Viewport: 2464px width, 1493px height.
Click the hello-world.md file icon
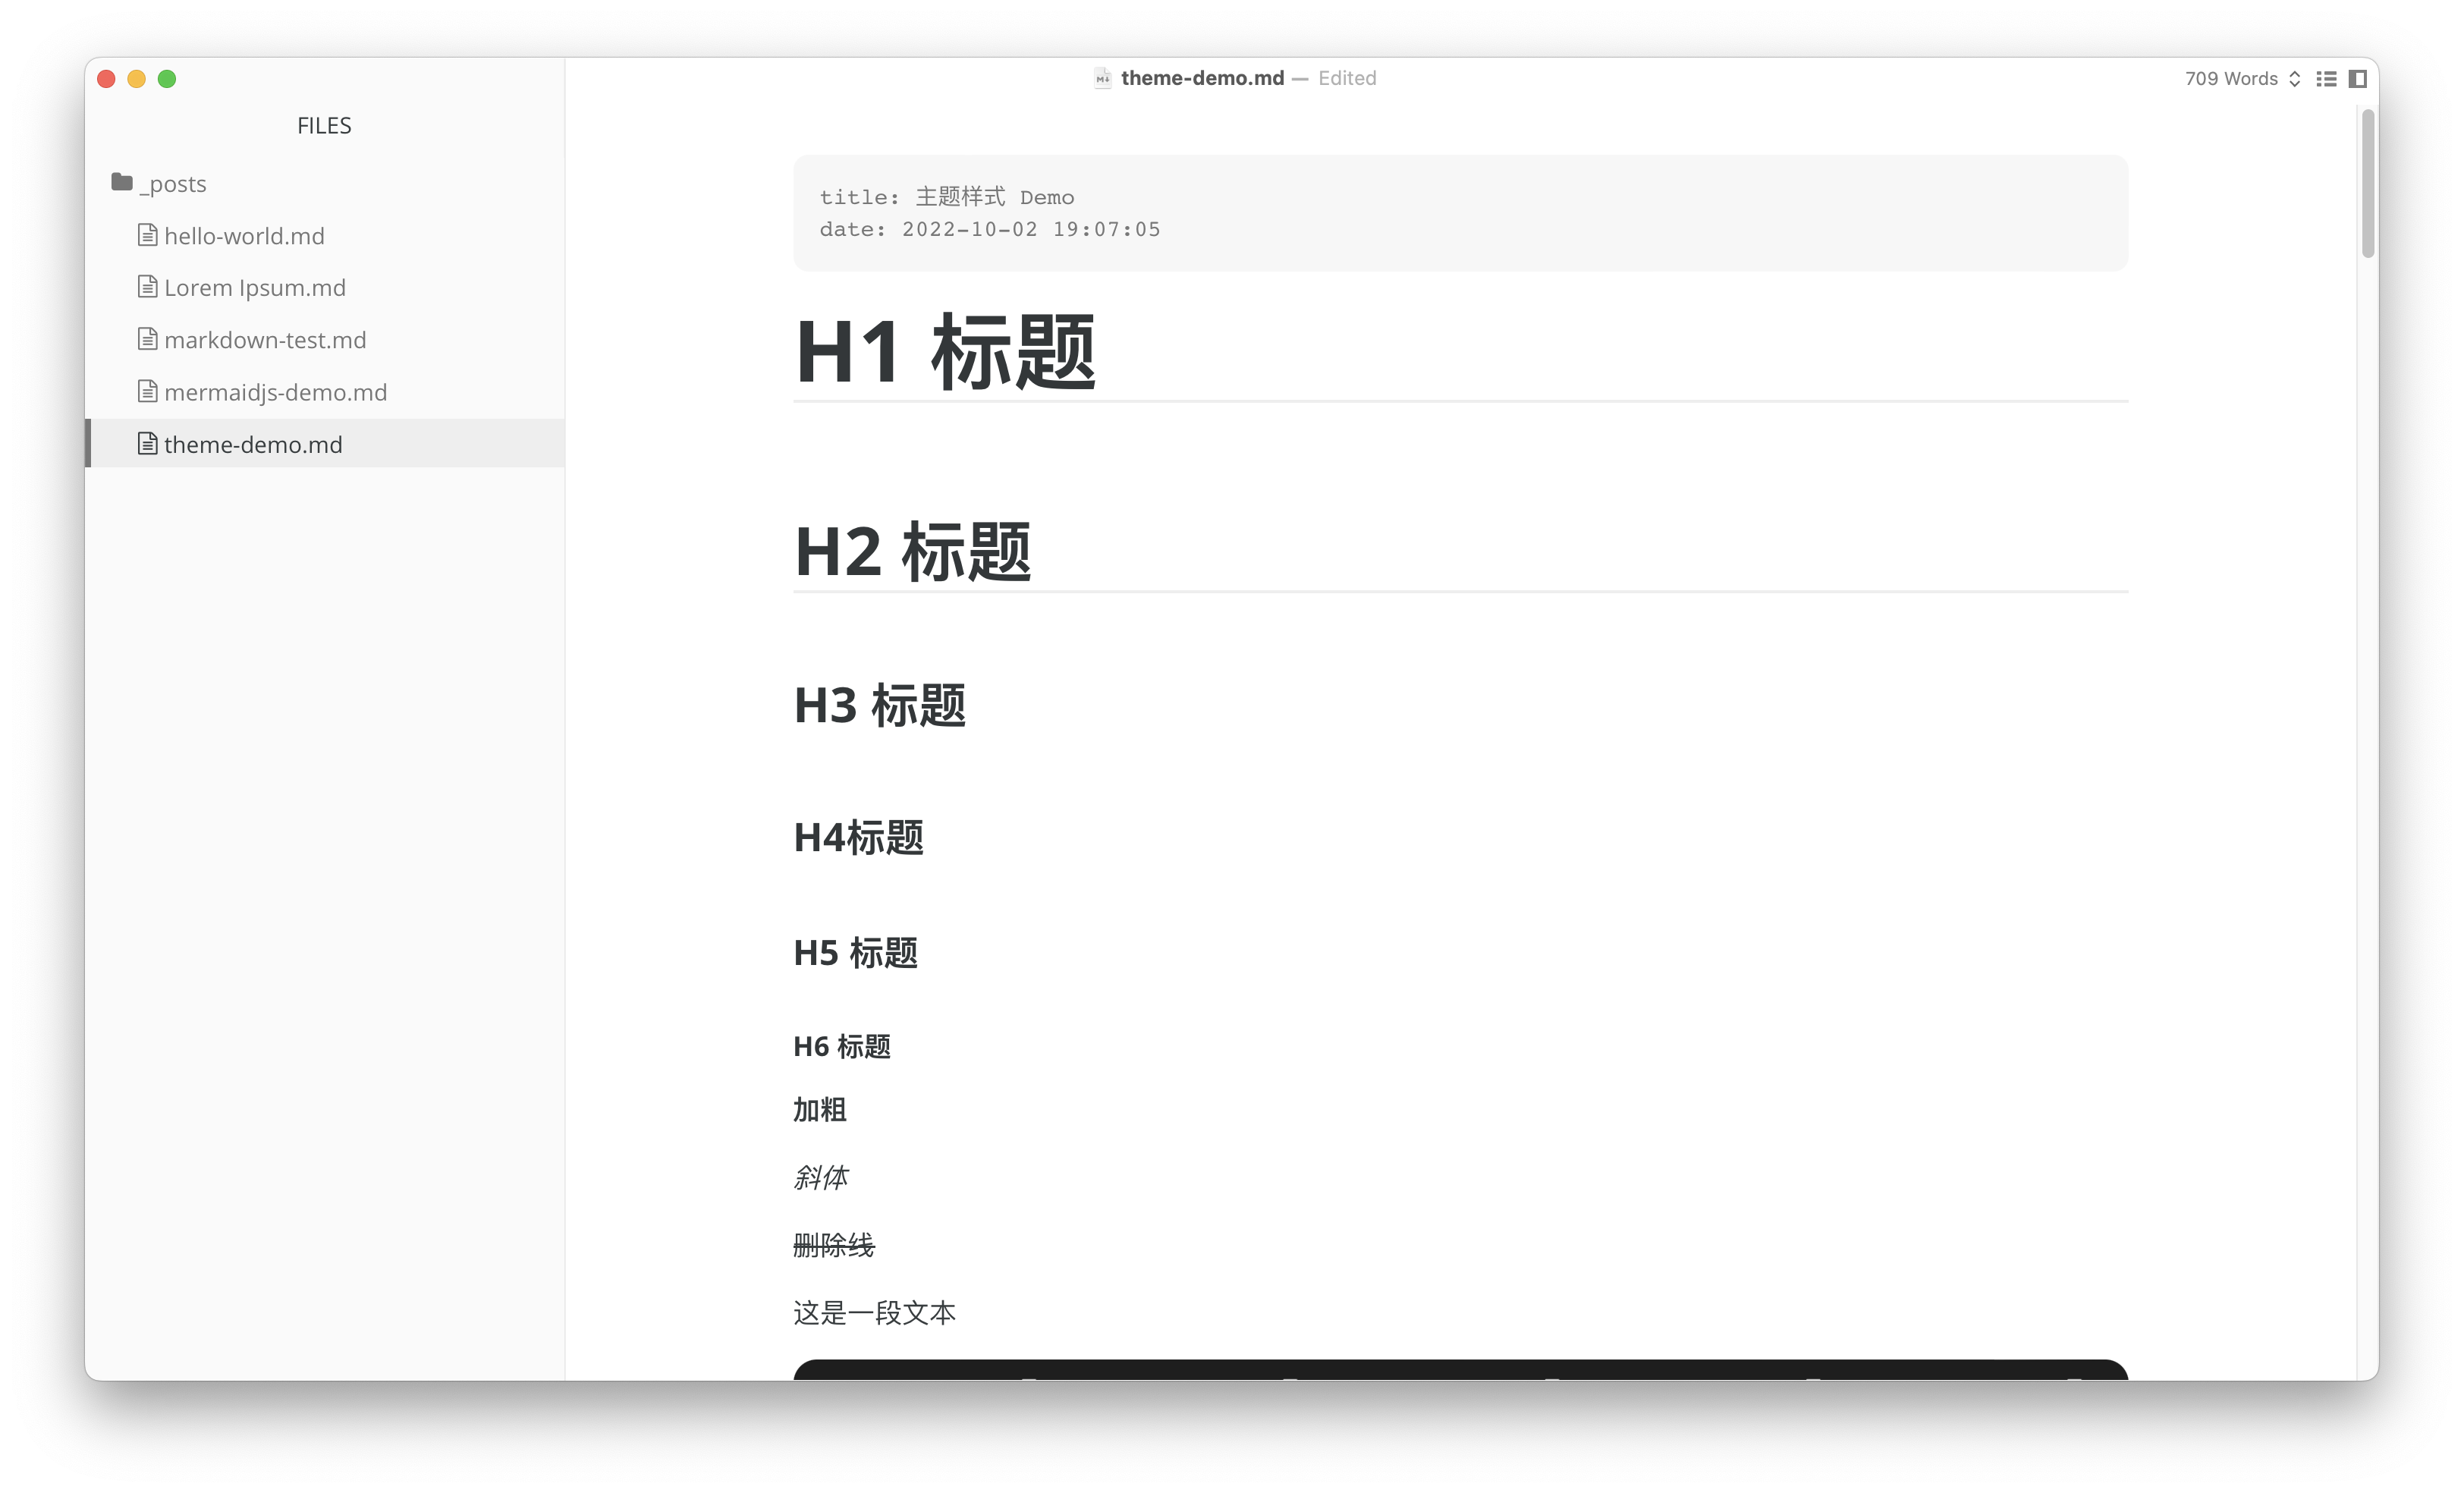(147, 235)
